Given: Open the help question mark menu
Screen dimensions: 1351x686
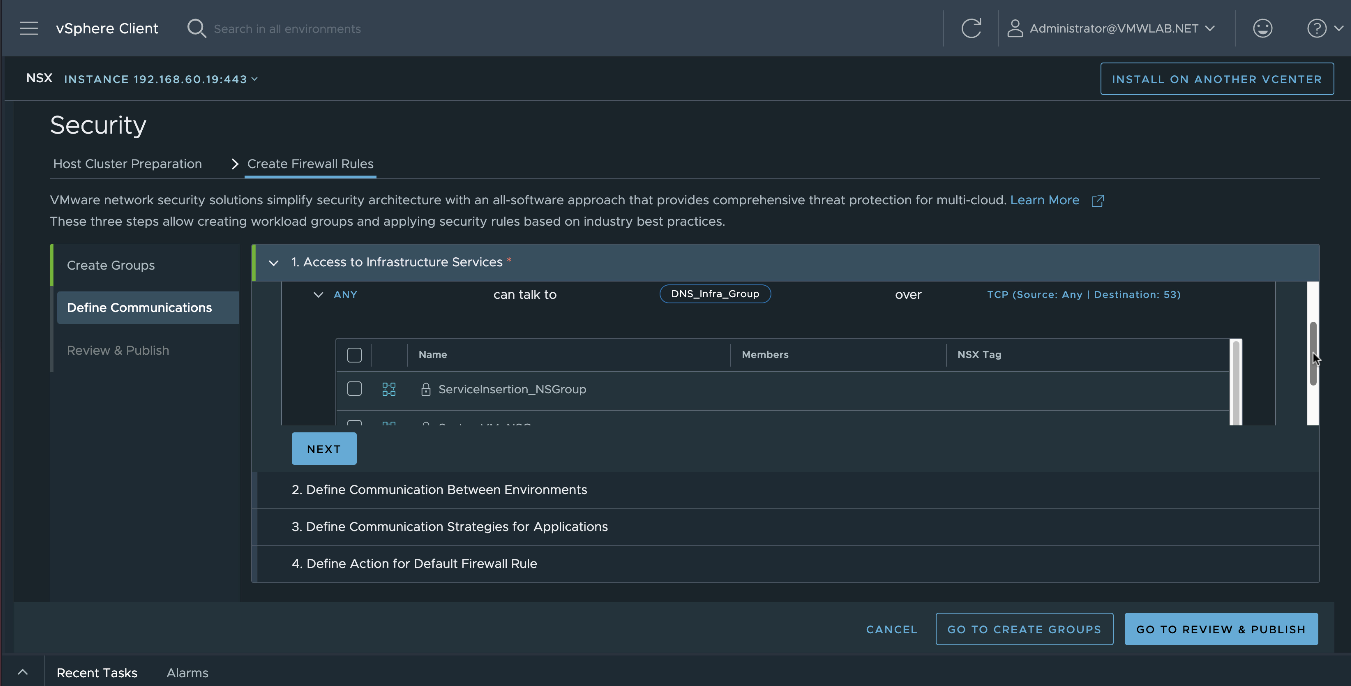Looking at the screenshot, I should (x=1325, y=28).
